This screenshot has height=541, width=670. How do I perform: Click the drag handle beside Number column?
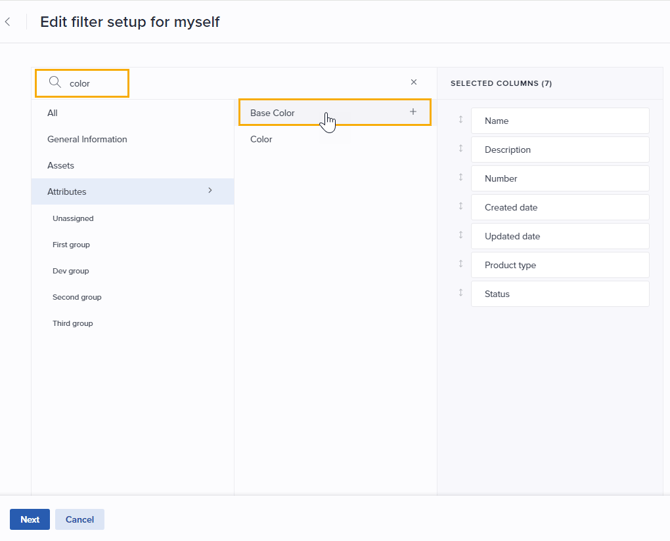pyautogui.click(x=461, y=178)
